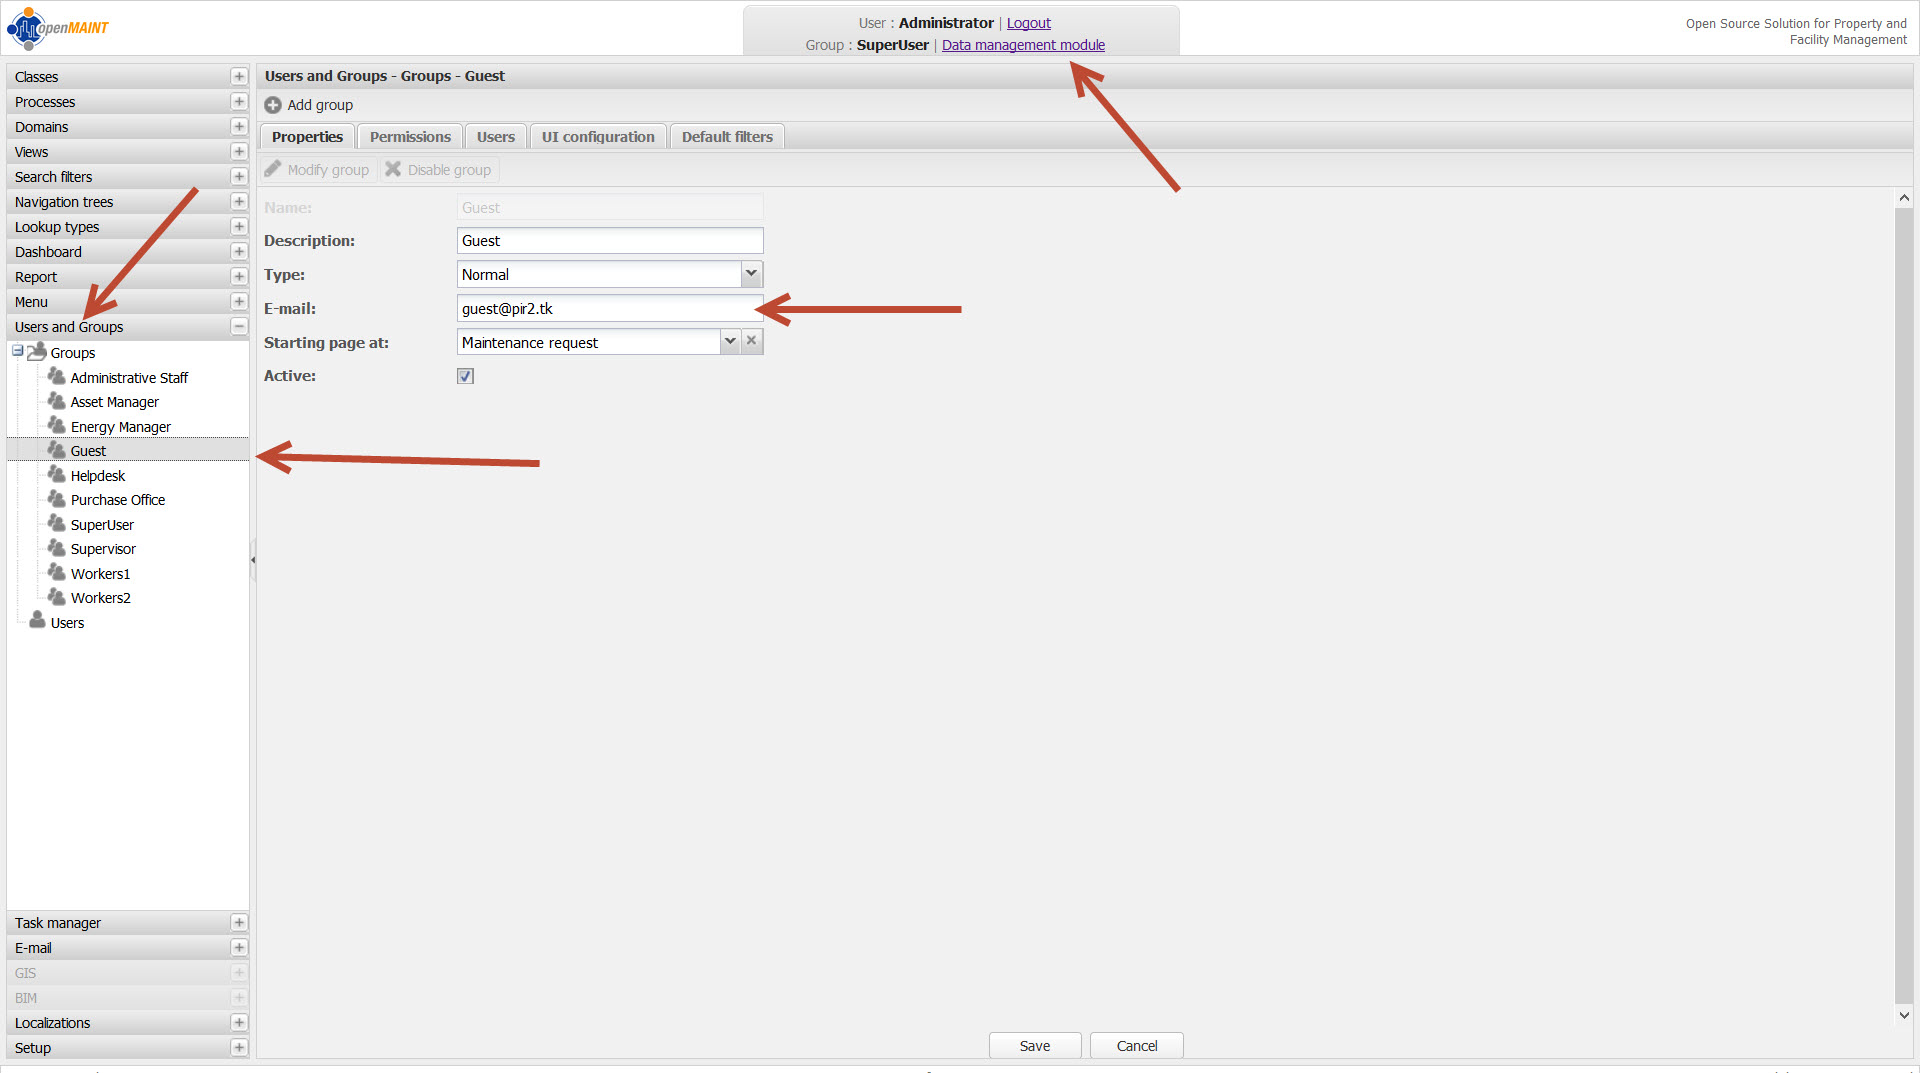Click the Disable group X icon
The height and width of the screenshot is (1073, 1920).
[393, 170]
